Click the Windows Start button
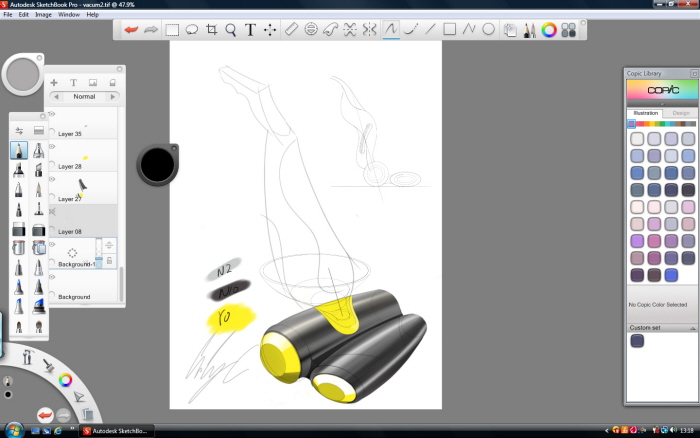This screenshot has height=438, width=700. pos(14,430)
